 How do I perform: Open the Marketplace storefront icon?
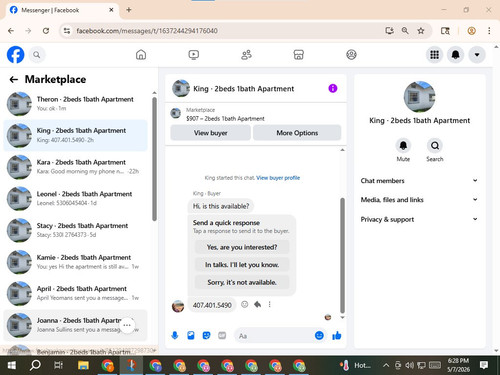299,55
